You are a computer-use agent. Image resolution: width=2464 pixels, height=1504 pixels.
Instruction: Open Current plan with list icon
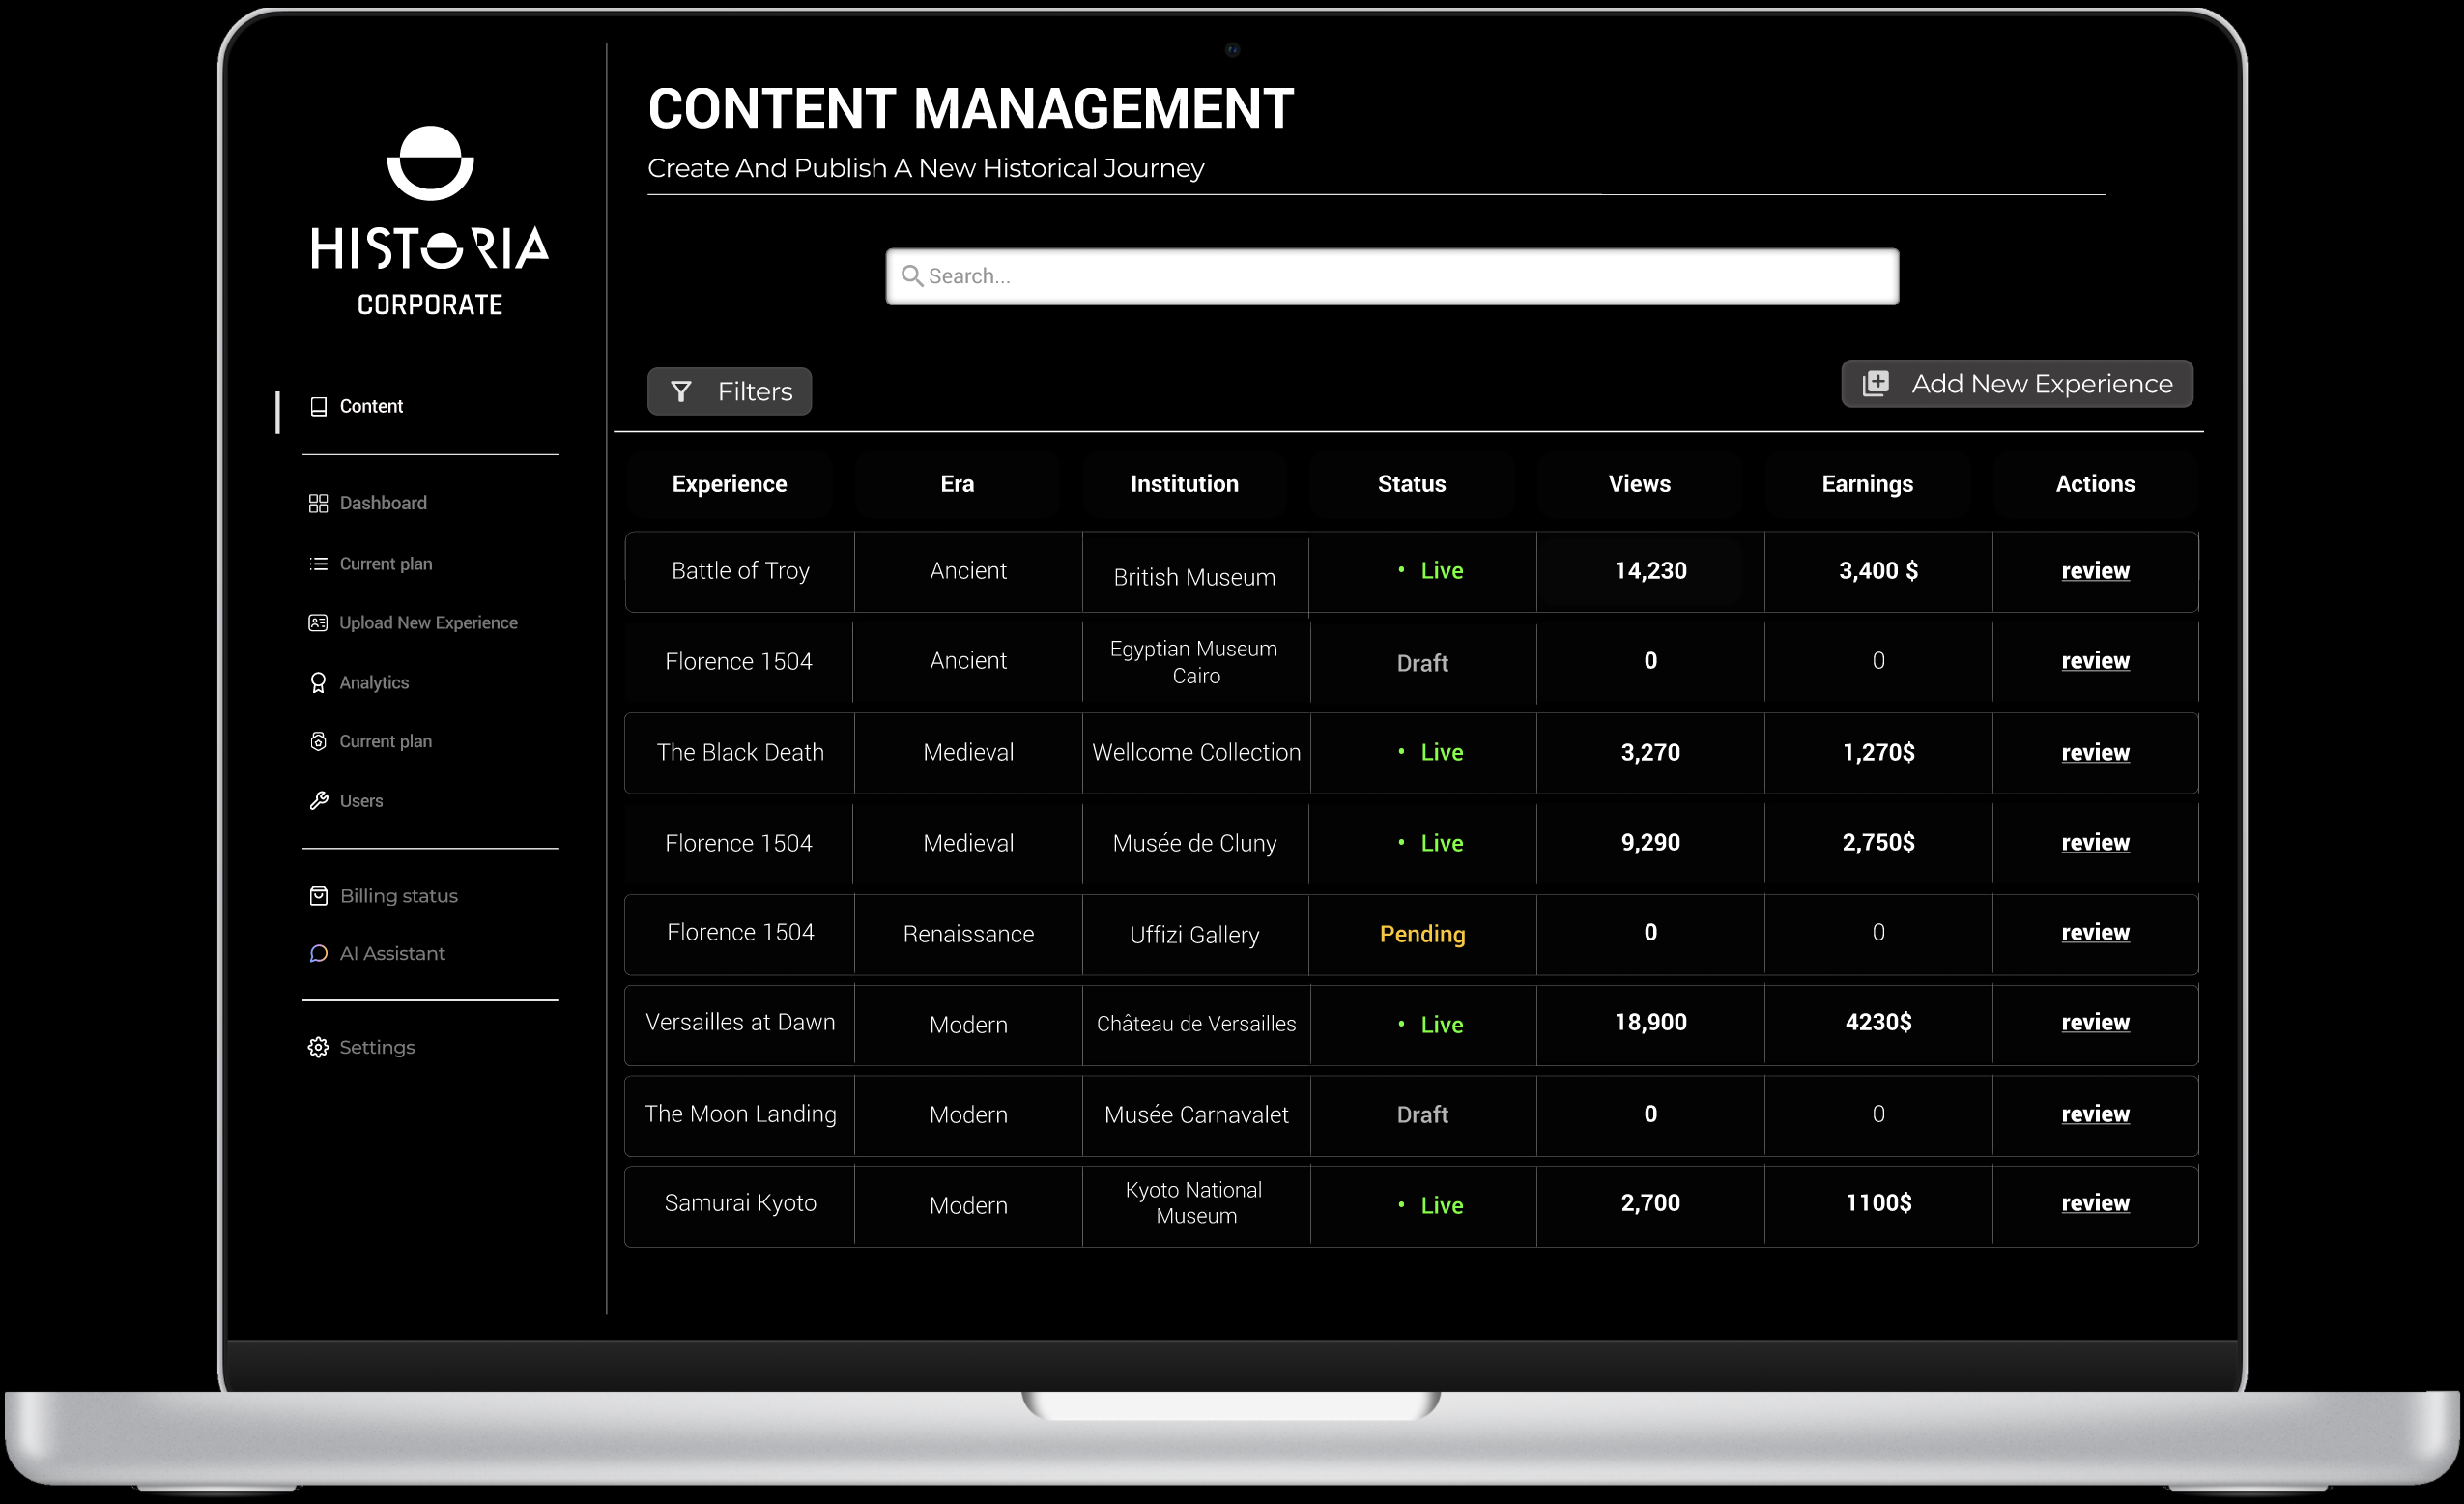(x=385, y=564)
